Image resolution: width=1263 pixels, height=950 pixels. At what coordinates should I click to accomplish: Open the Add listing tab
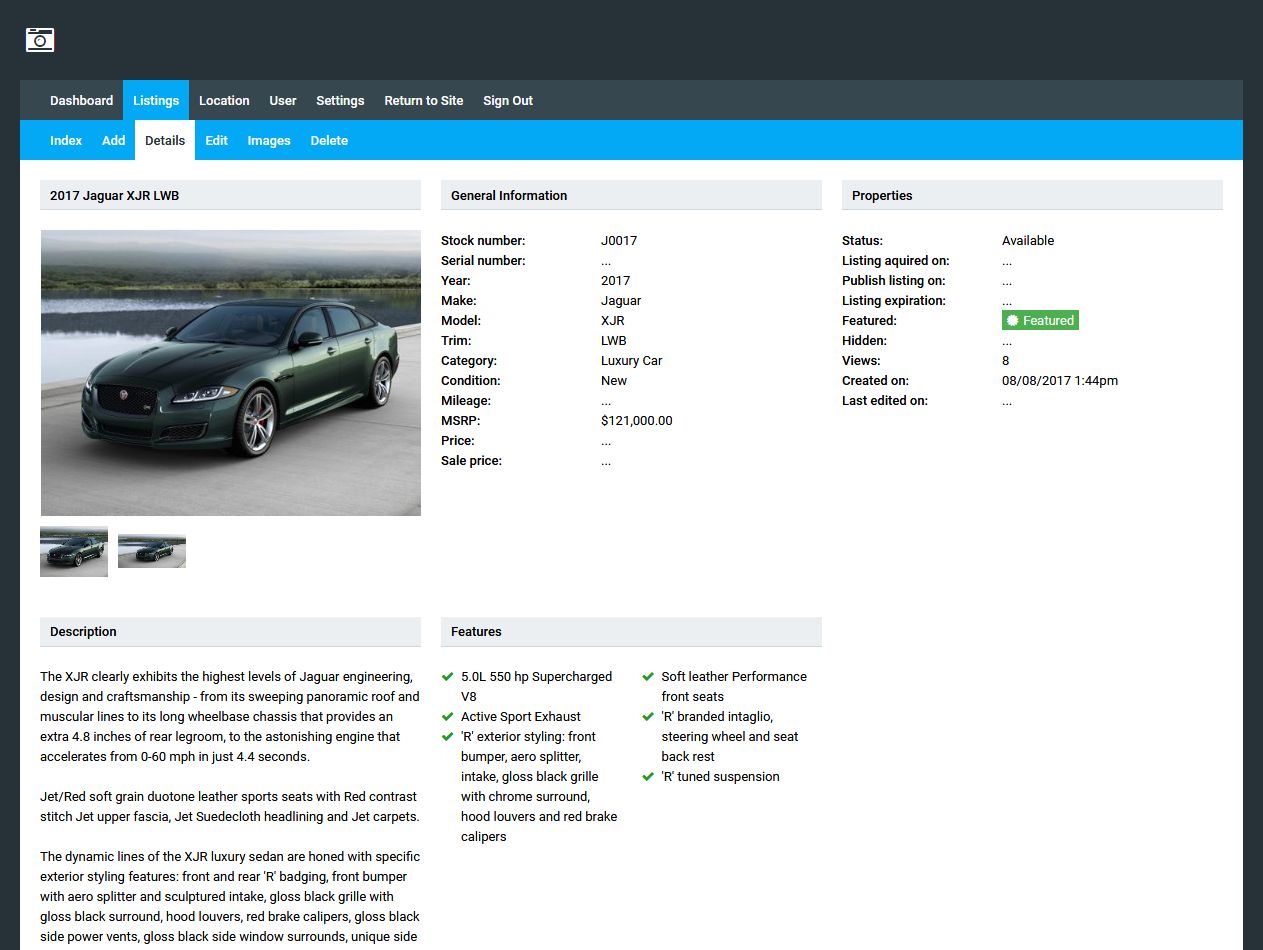pos(114,141)
